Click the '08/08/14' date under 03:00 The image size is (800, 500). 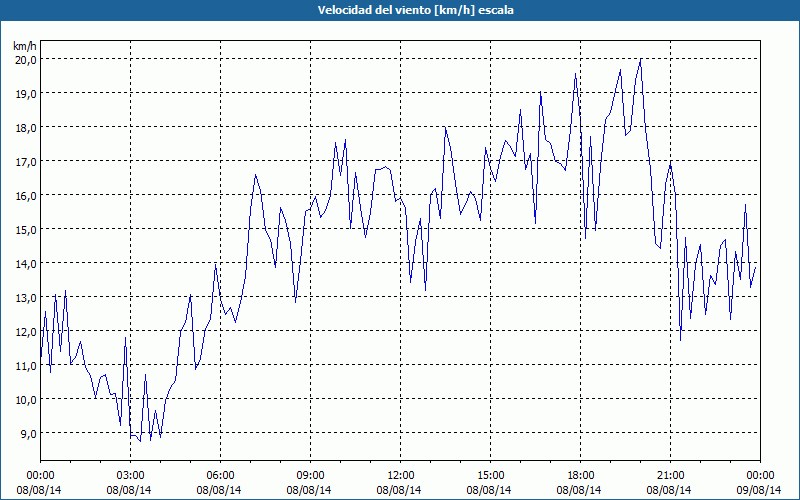tap(129, 490)
